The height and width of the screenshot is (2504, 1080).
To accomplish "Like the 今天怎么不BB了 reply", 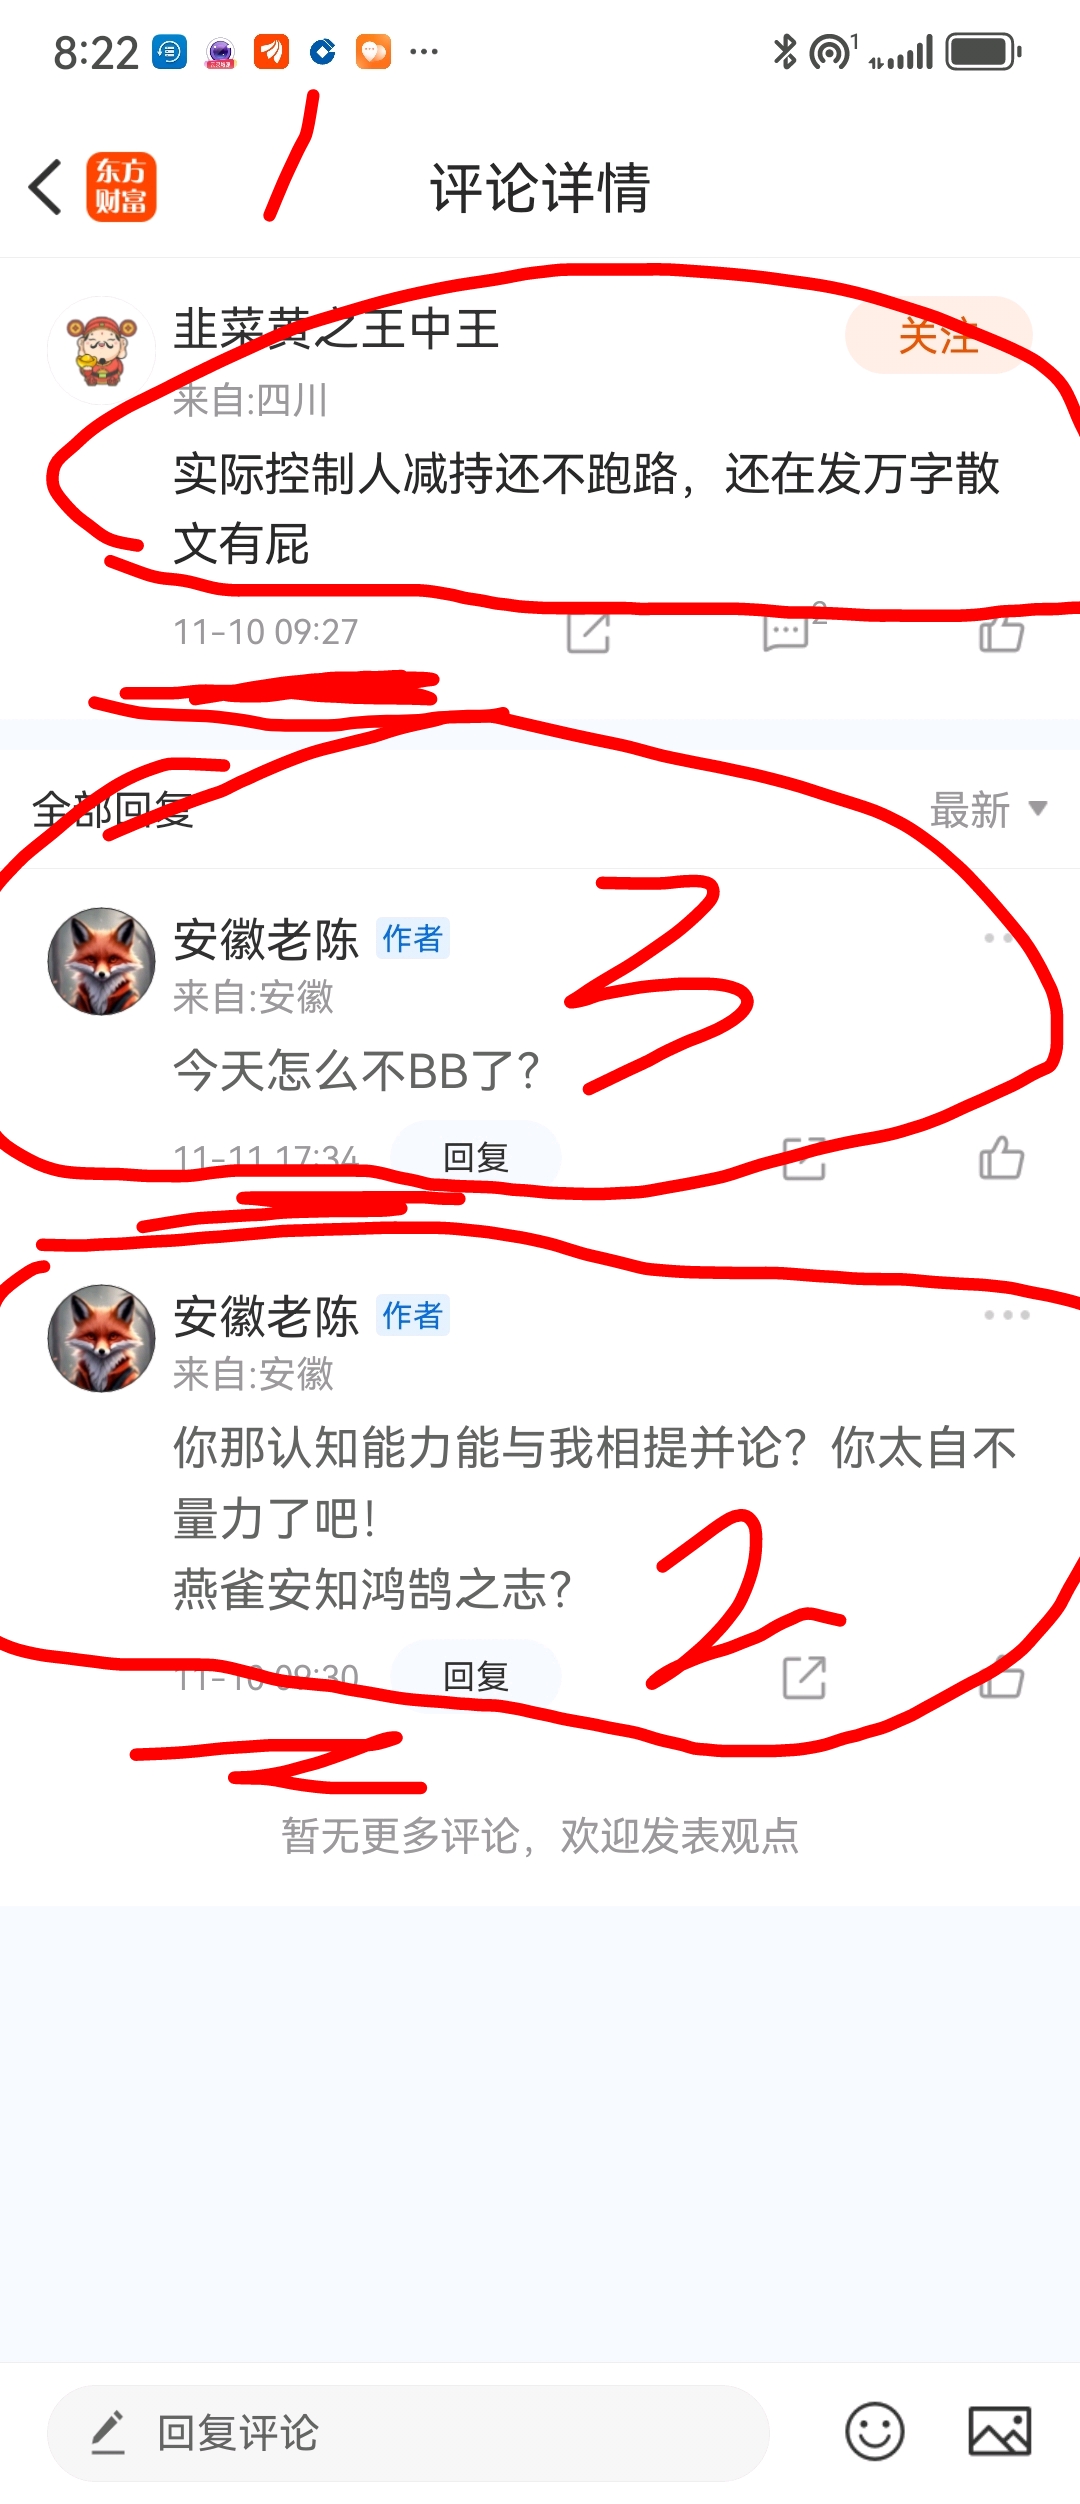I will (1002, 1158).
